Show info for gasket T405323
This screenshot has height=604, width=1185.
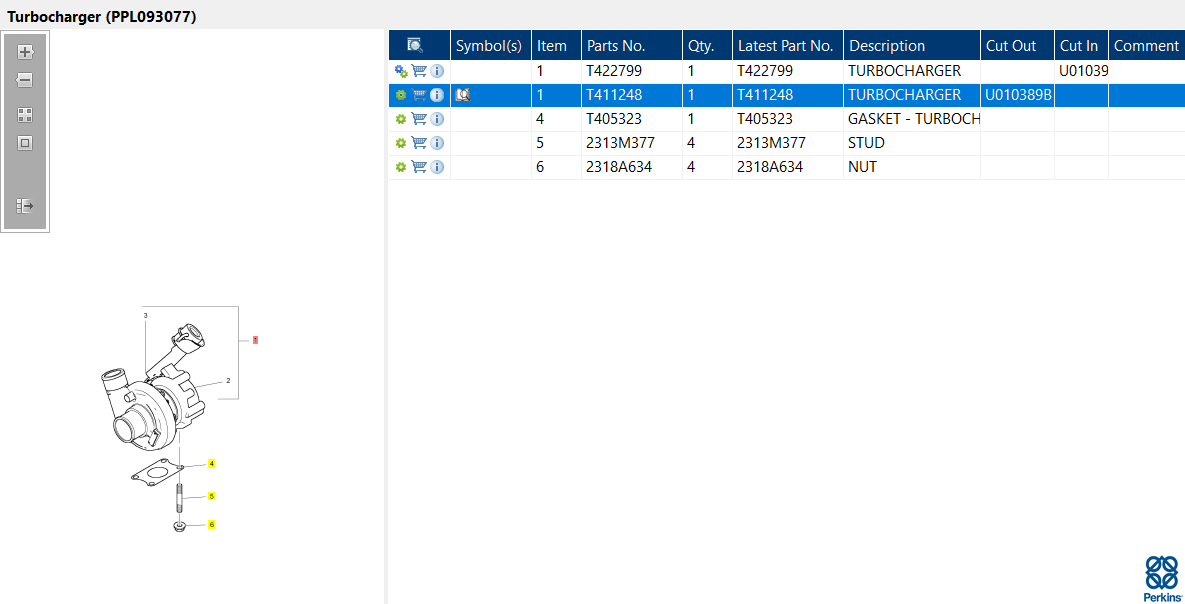coord(437,119)
